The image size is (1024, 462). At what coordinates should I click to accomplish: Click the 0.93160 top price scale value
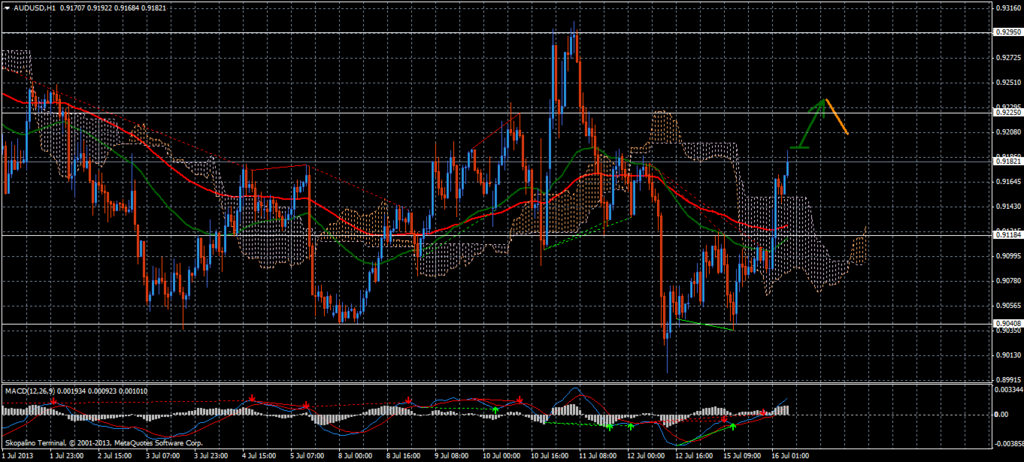[1007, 8]
